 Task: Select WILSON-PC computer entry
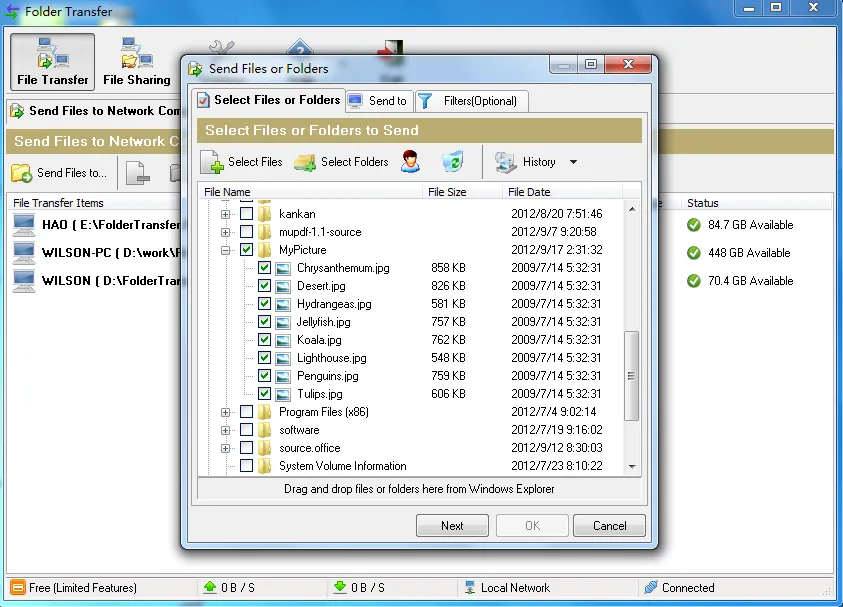[97, 253]
